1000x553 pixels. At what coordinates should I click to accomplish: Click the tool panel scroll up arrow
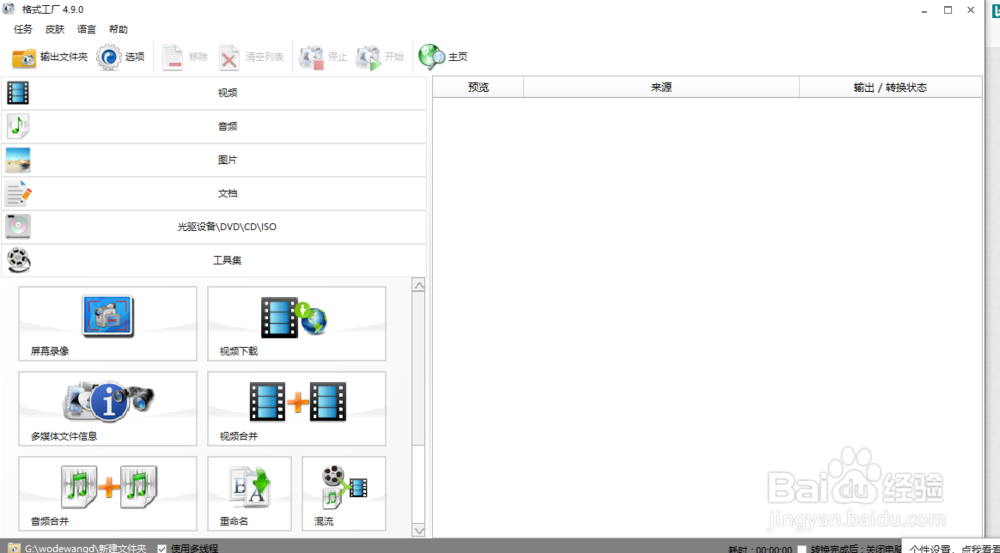(x=419, y=285)
